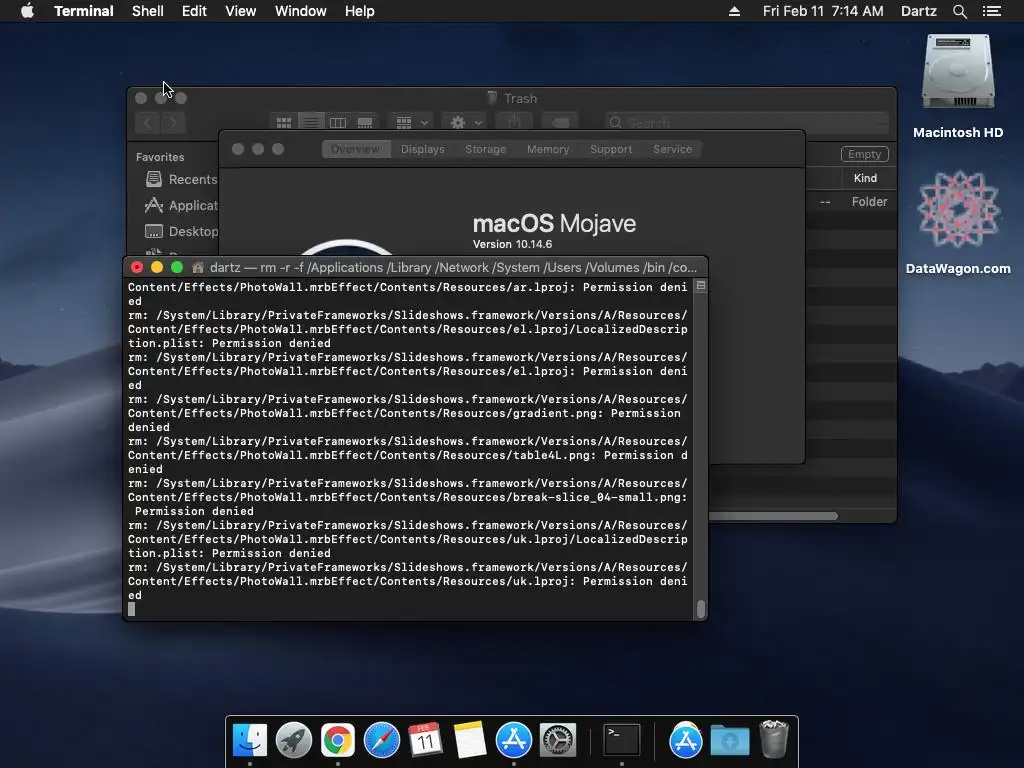Image resolution: width=1024 pixels, height=768 pixels.
Task: Launch Launchpad rocket icon in Dock
Action: click(x=293, y=740)
